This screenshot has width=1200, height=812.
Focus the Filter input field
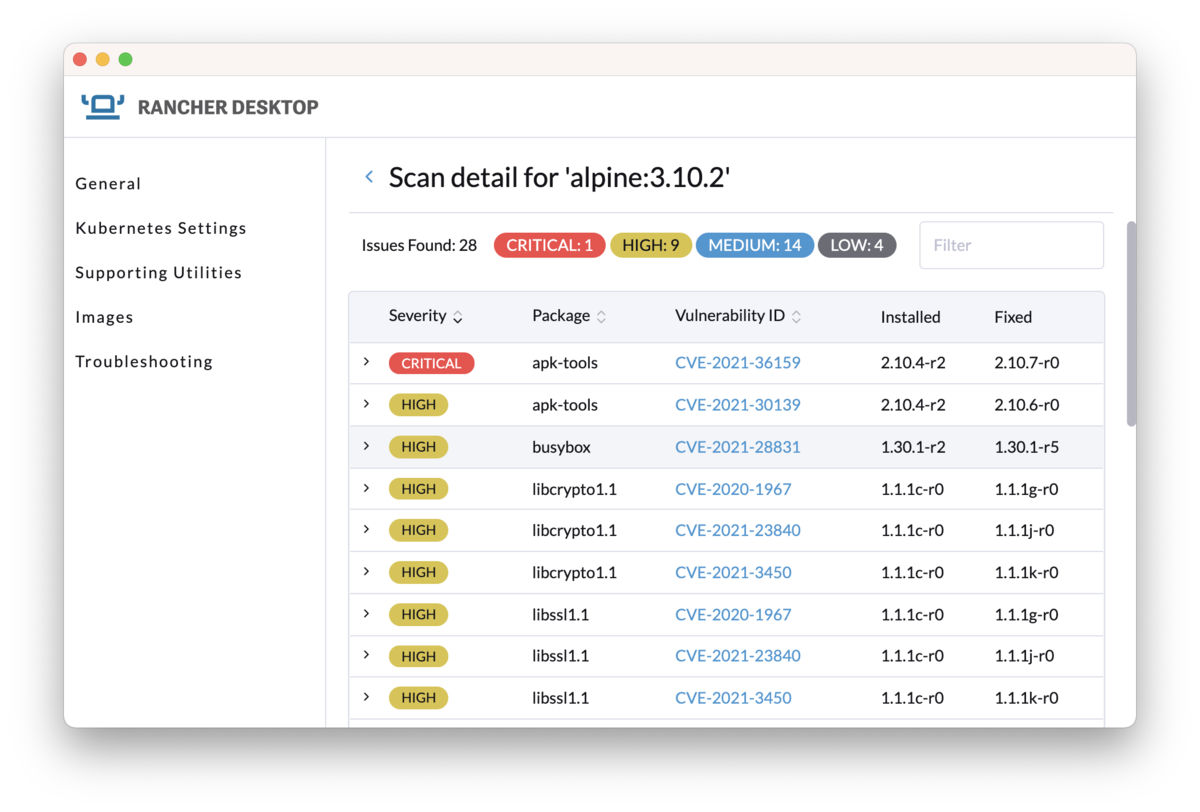pyautogui.click(x=1011, y=245)
